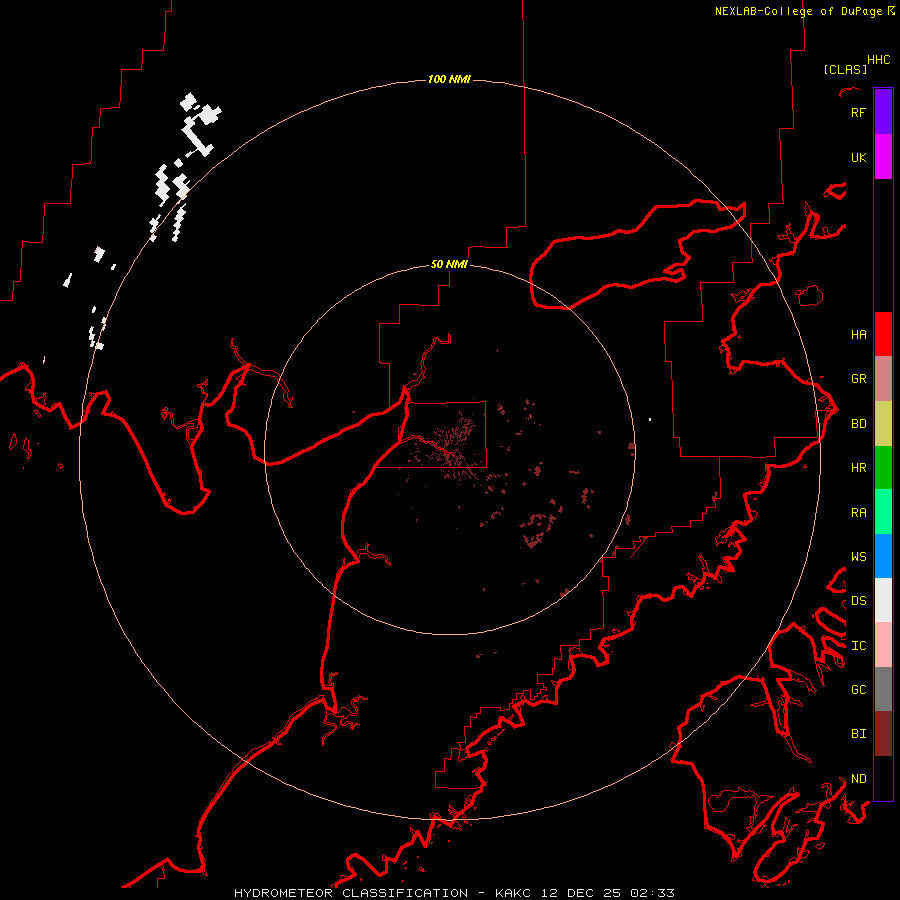The image size is (900, 900).
Task: Click the 100 NMI range ring label
Action: pyautogui.click(x=449, y=79)
